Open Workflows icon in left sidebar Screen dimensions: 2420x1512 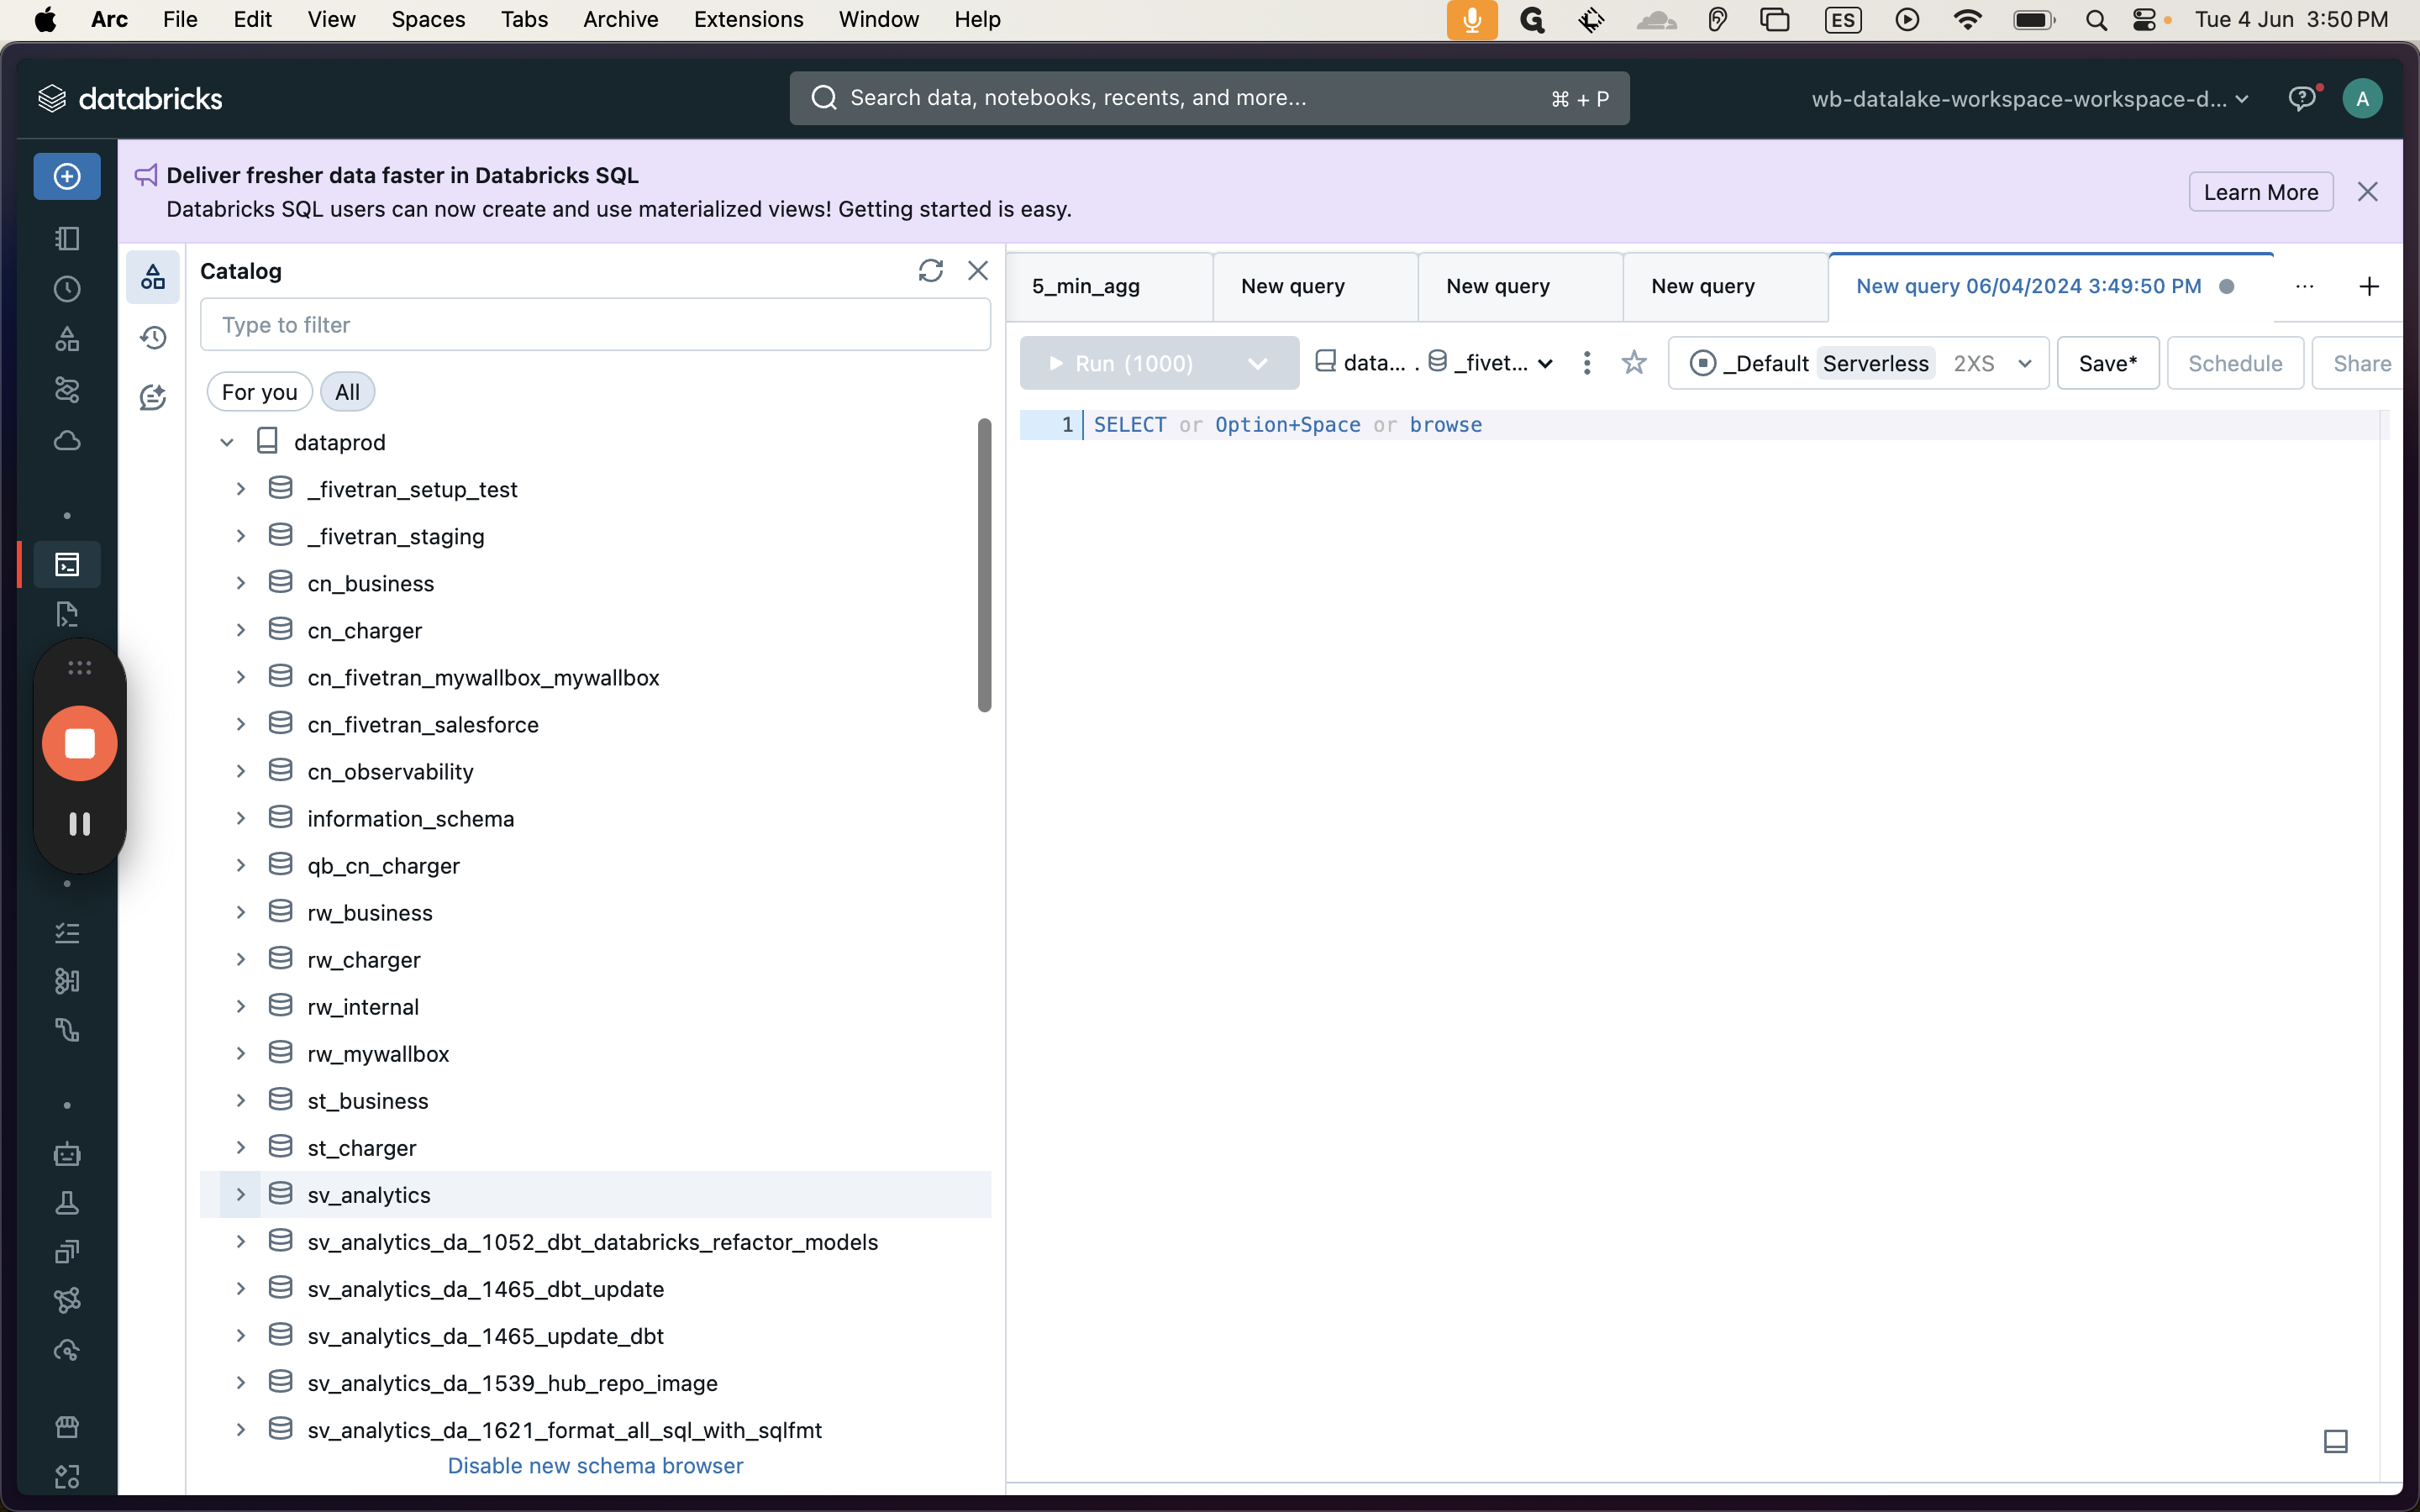click(x=67, y=389)
